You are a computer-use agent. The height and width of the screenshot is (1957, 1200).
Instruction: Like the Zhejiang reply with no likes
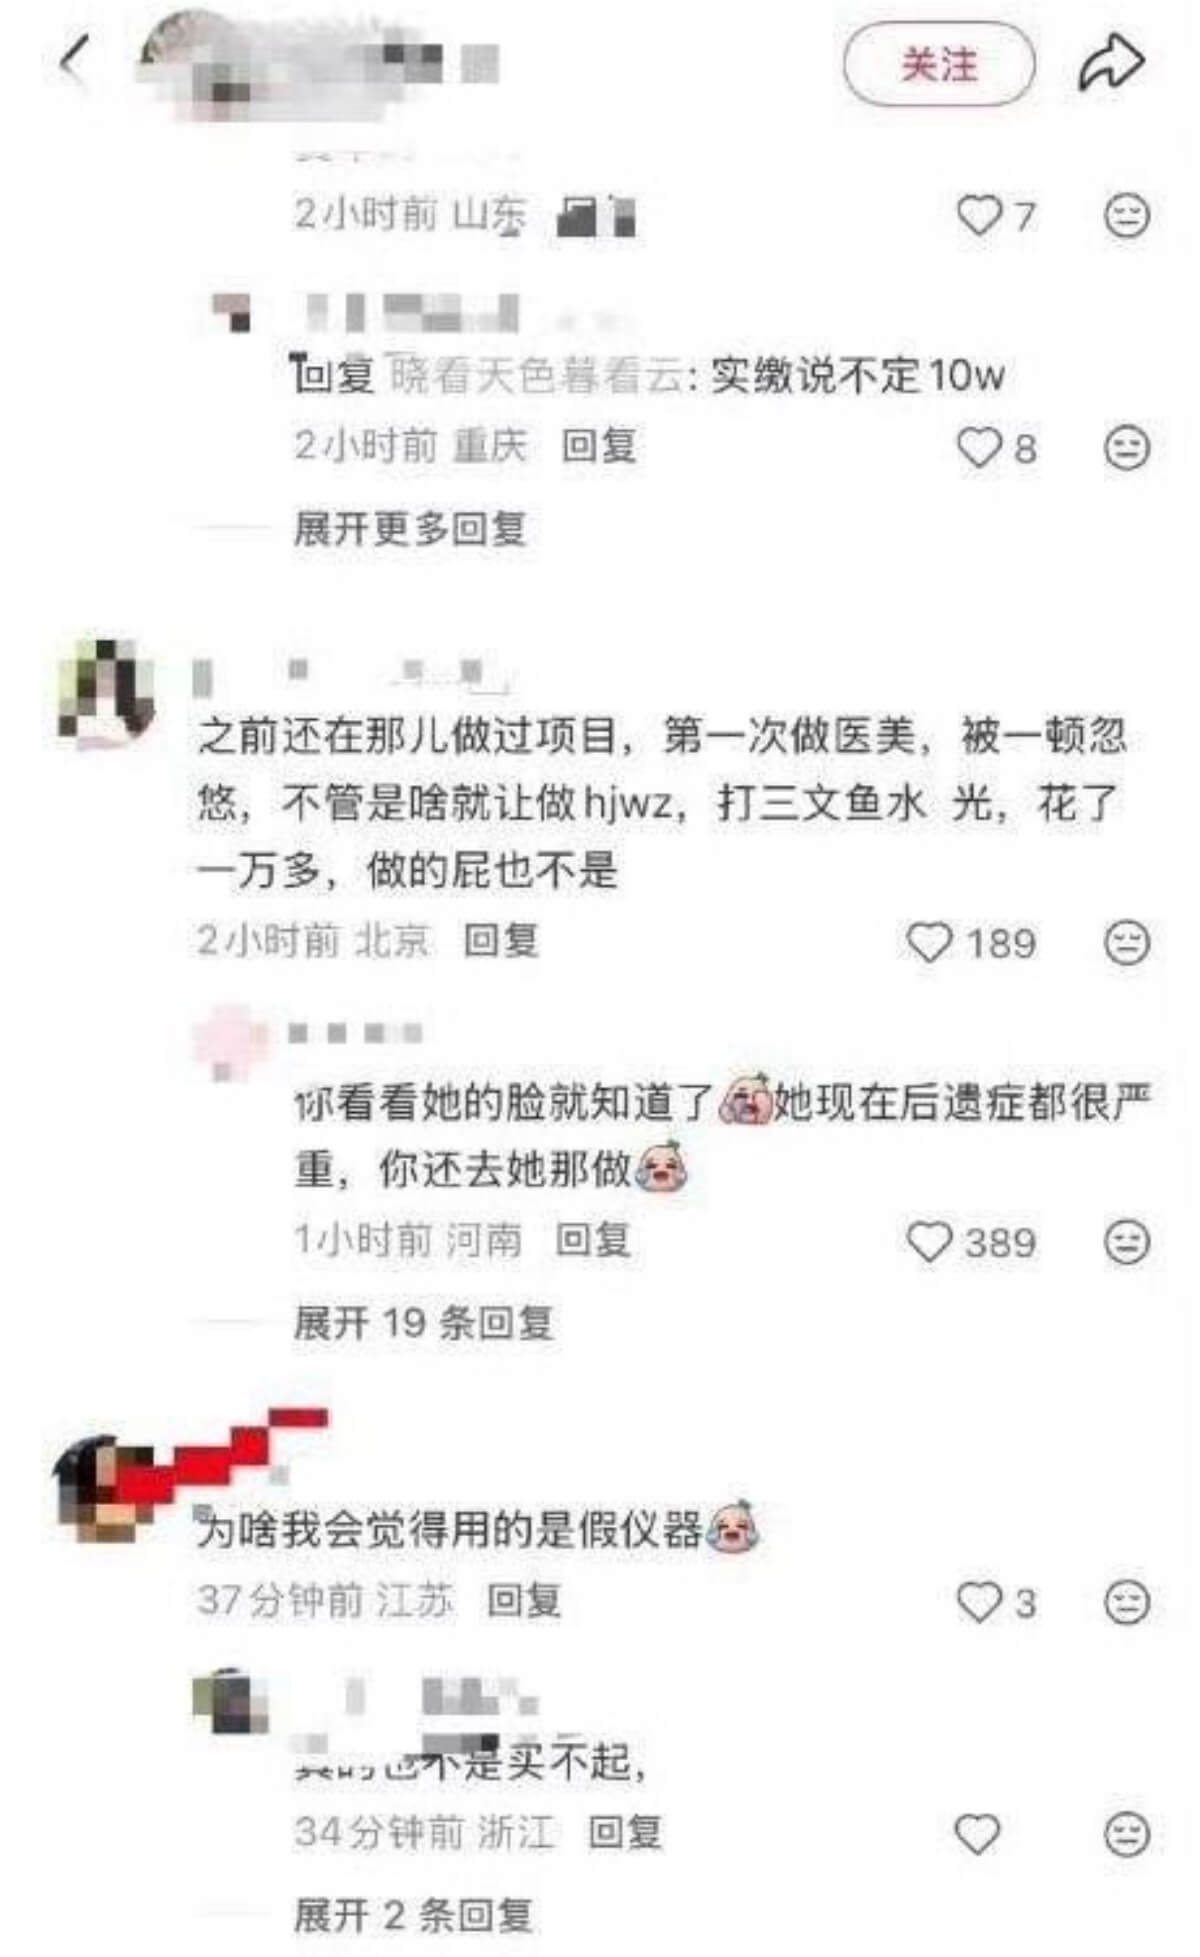[x=978, y=1833]
